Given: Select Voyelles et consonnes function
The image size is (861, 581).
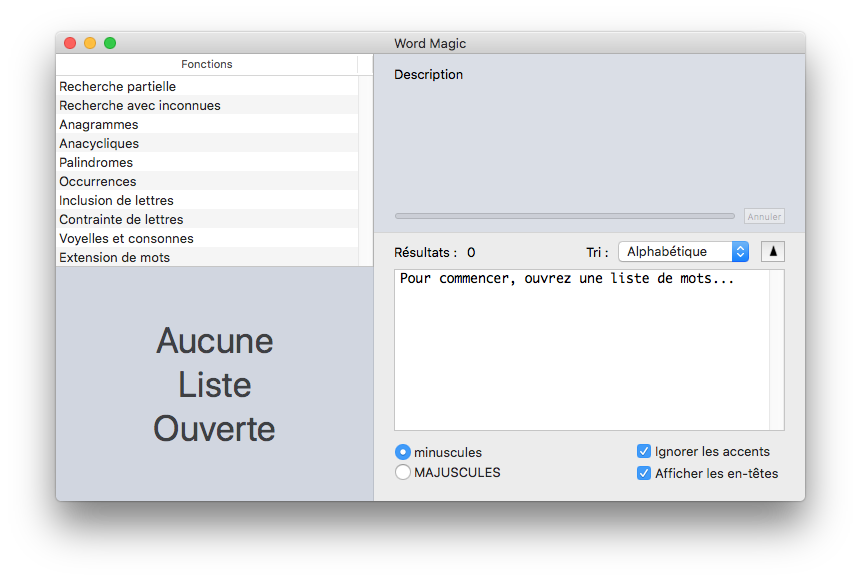Looking at the screenshot, I should coord(126,239).
